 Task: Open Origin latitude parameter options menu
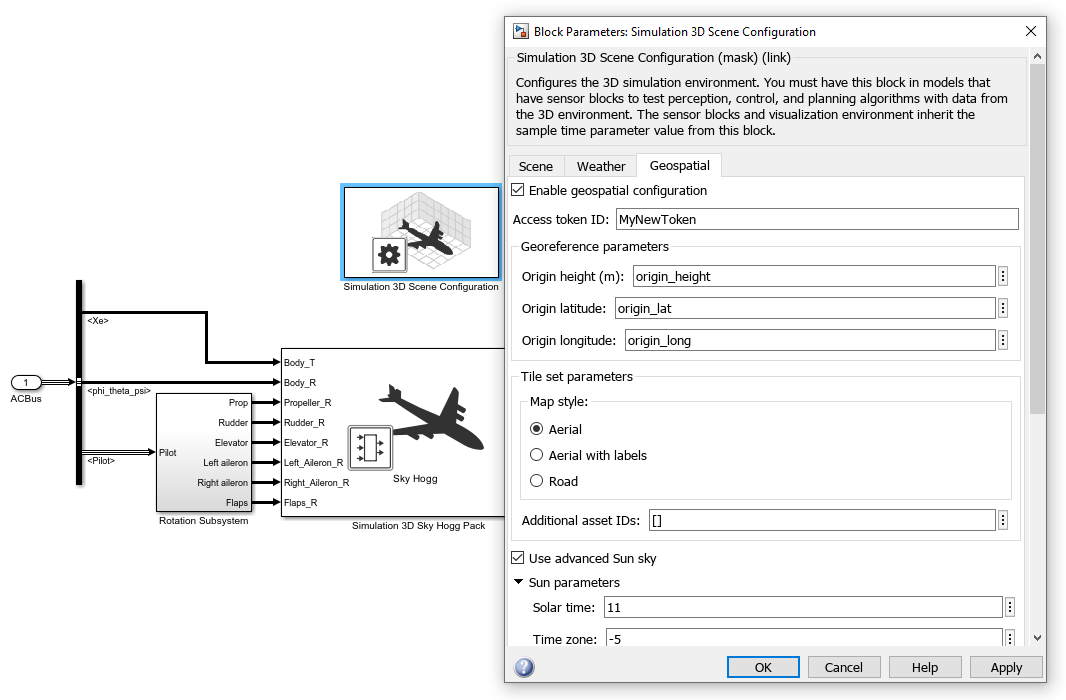point(1002,308)
